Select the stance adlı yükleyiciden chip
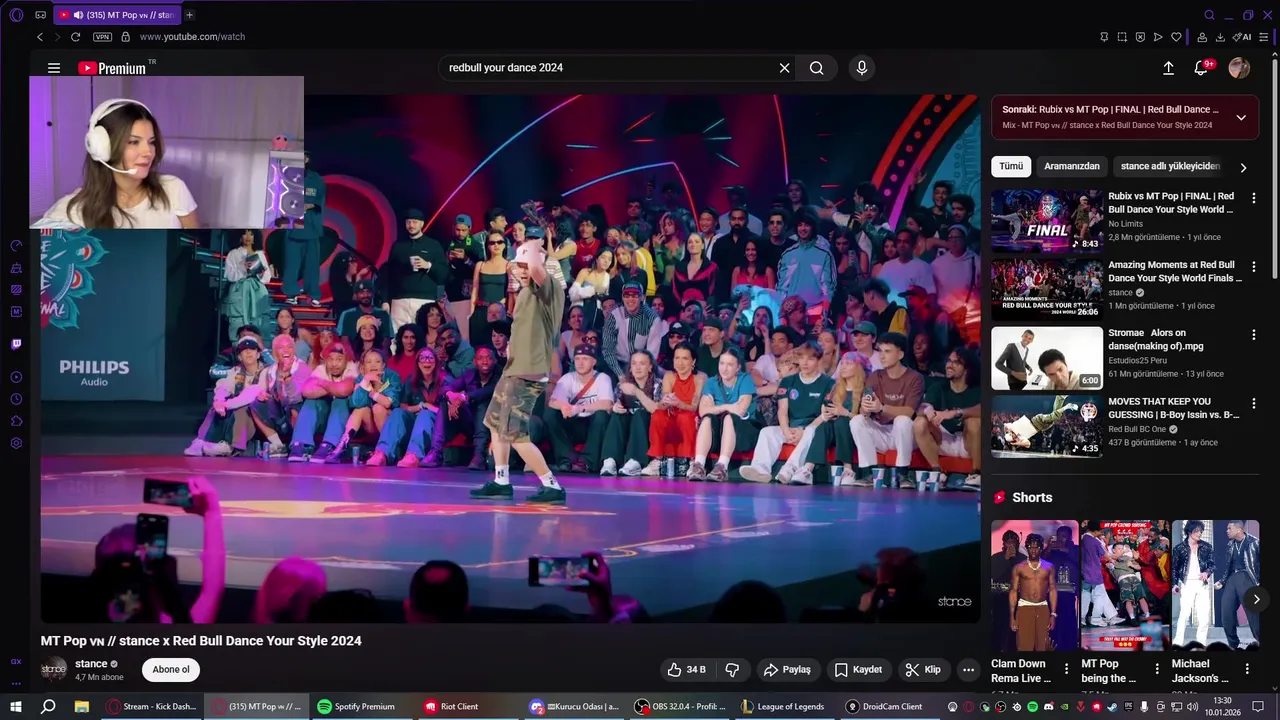 coord(1170,167)
